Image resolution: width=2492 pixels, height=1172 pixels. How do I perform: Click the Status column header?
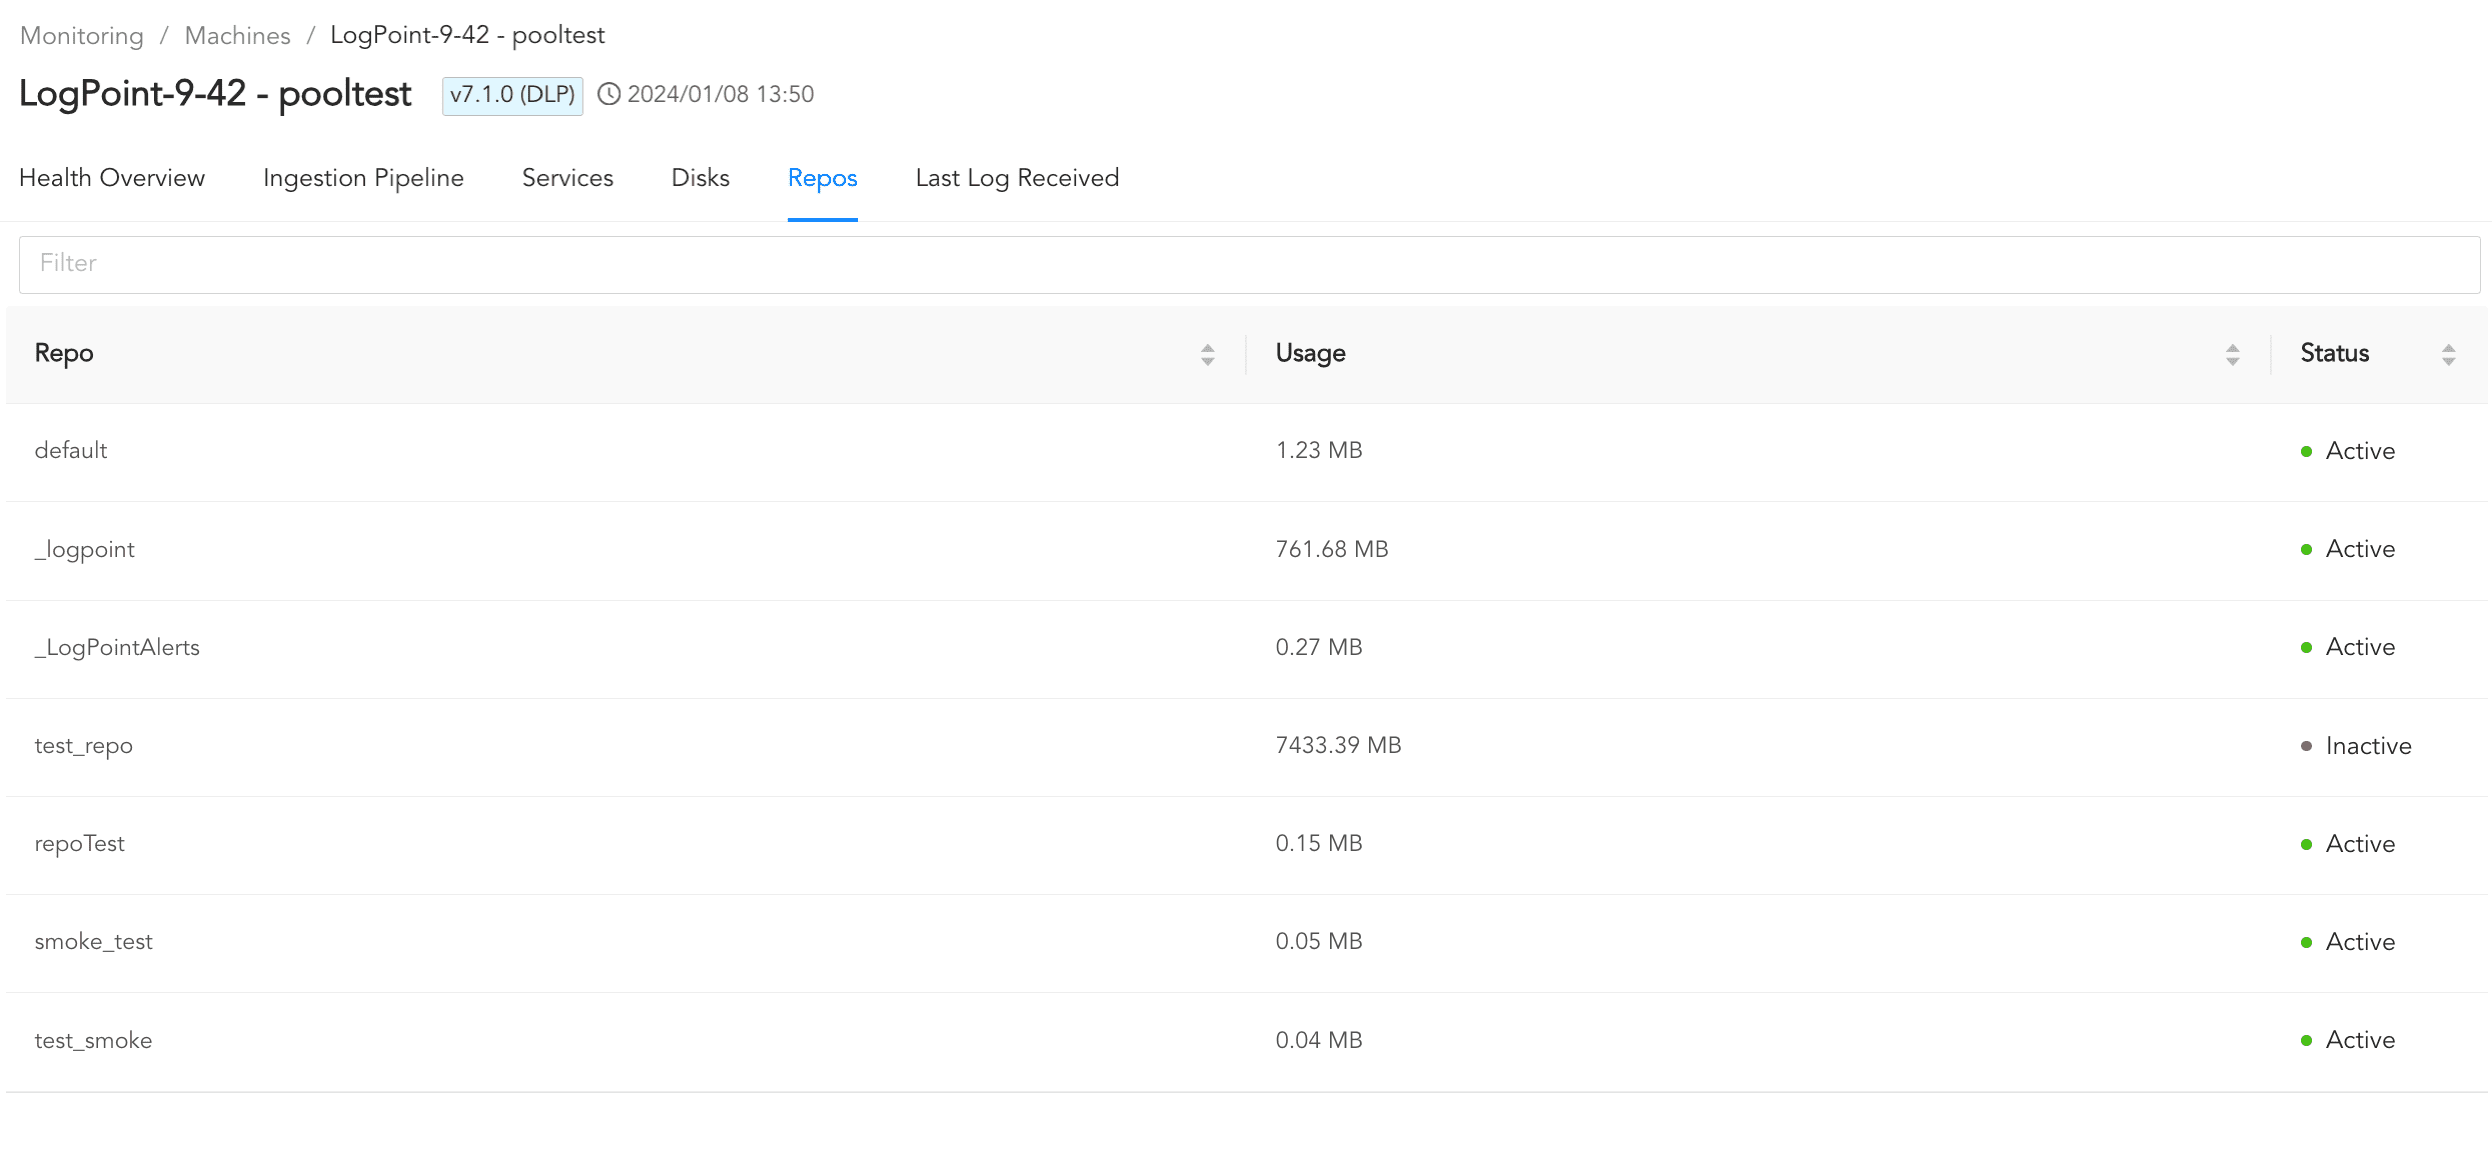2334,353
